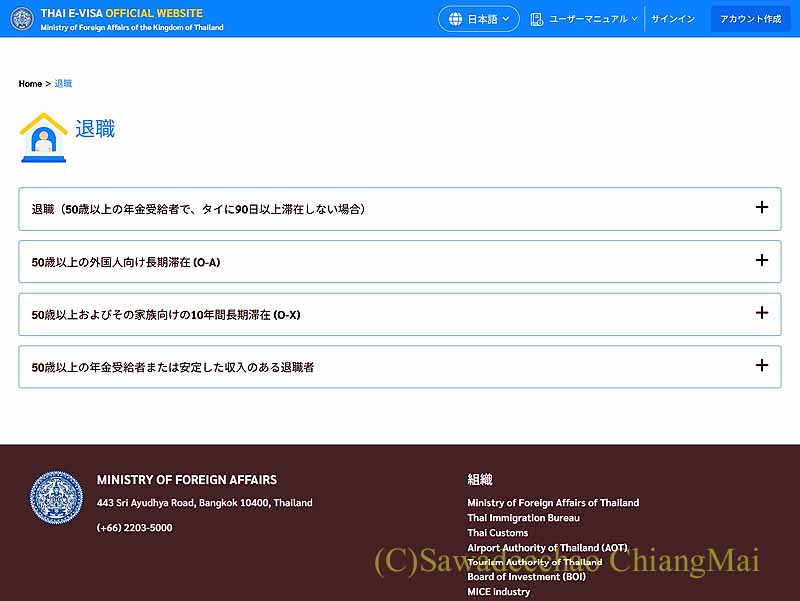Click the globe language icon
This screenshot has height=601, width=800.
[455, 19]
